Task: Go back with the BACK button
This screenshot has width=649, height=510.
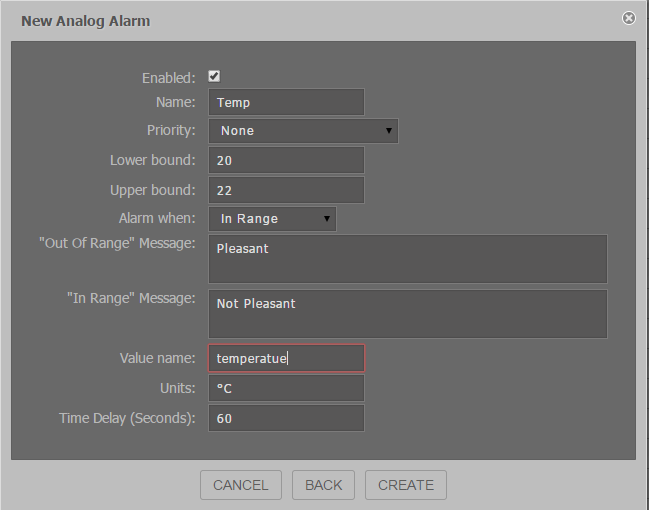Action: coord(323,485)
